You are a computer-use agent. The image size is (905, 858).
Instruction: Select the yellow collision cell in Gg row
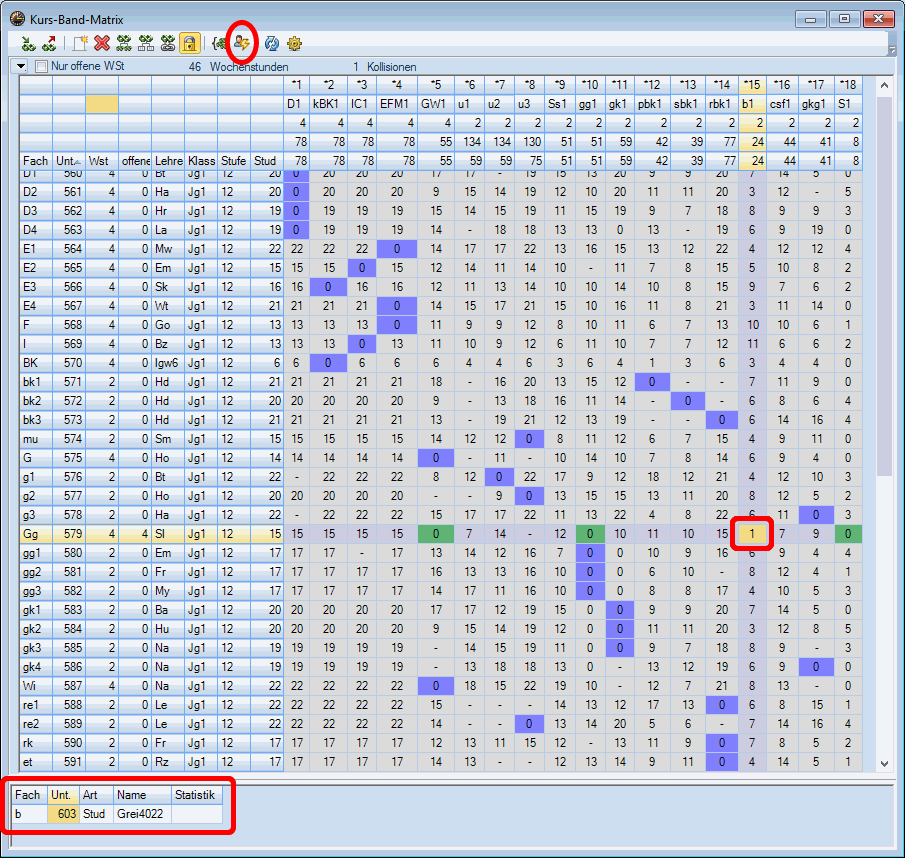[751, 535]
